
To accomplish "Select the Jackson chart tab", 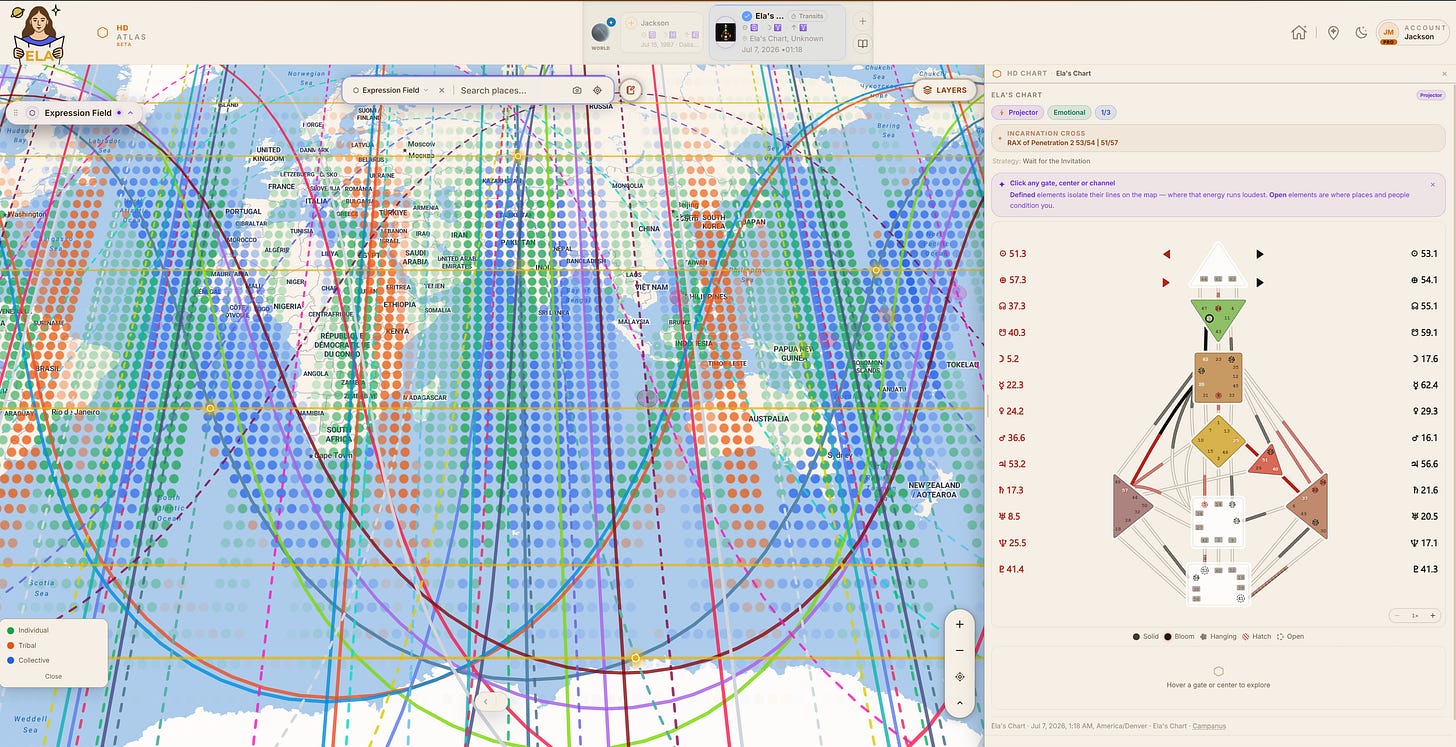I will tap(662, 32).
